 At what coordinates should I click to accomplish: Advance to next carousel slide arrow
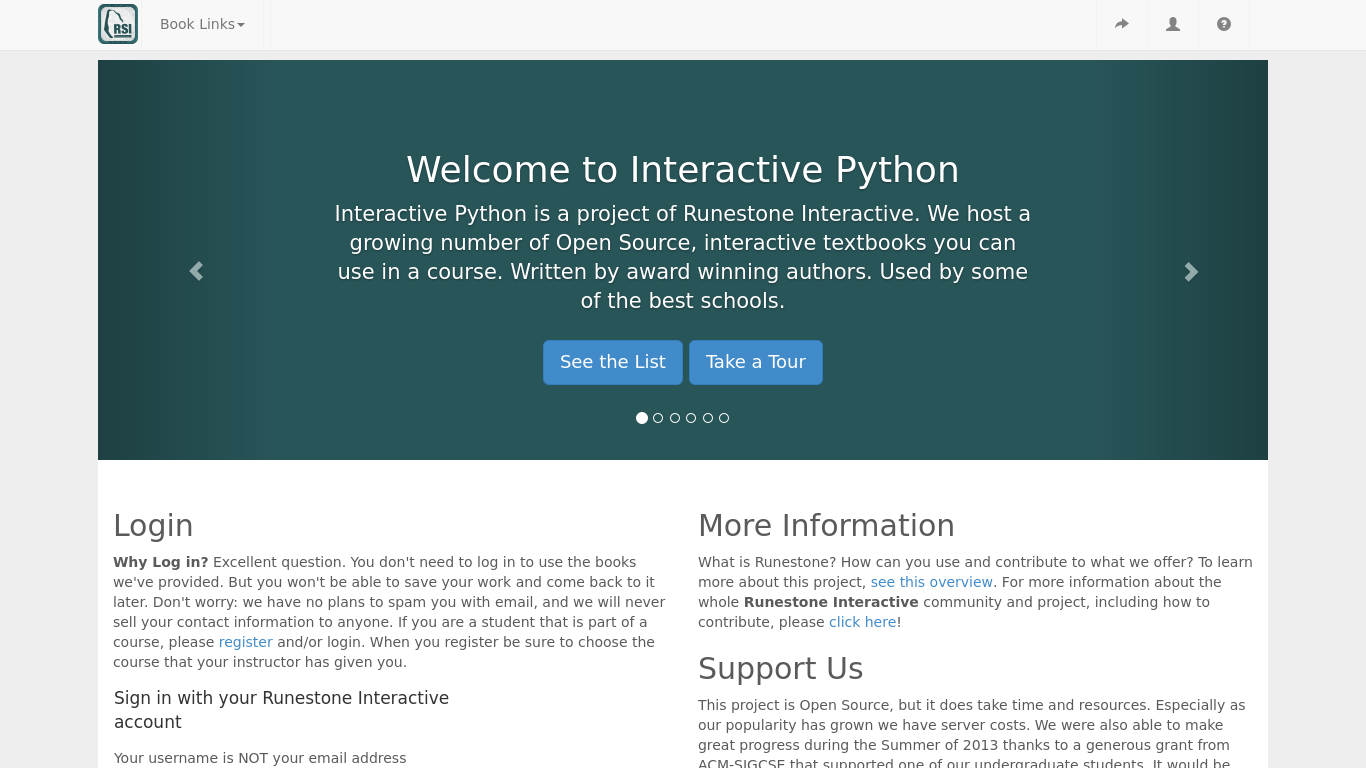pyautogui.click(x=1191, y=271)
